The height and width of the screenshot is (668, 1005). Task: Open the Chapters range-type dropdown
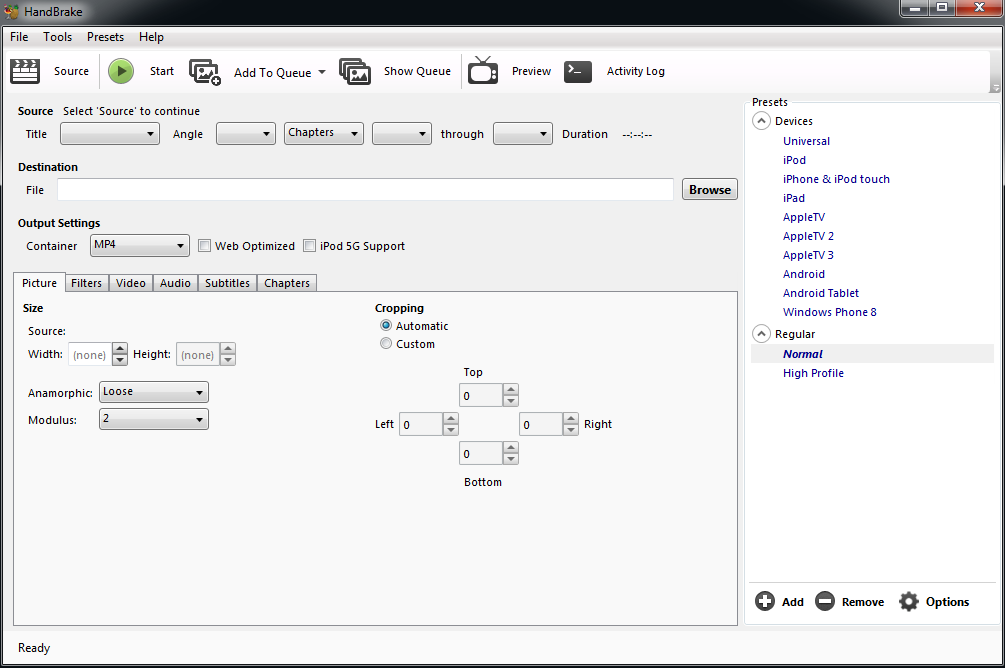coord(324,133)
